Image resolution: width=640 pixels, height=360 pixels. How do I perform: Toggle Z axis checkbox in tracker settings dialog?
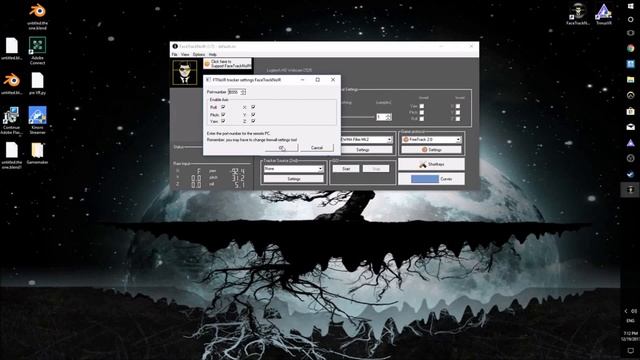253,121
